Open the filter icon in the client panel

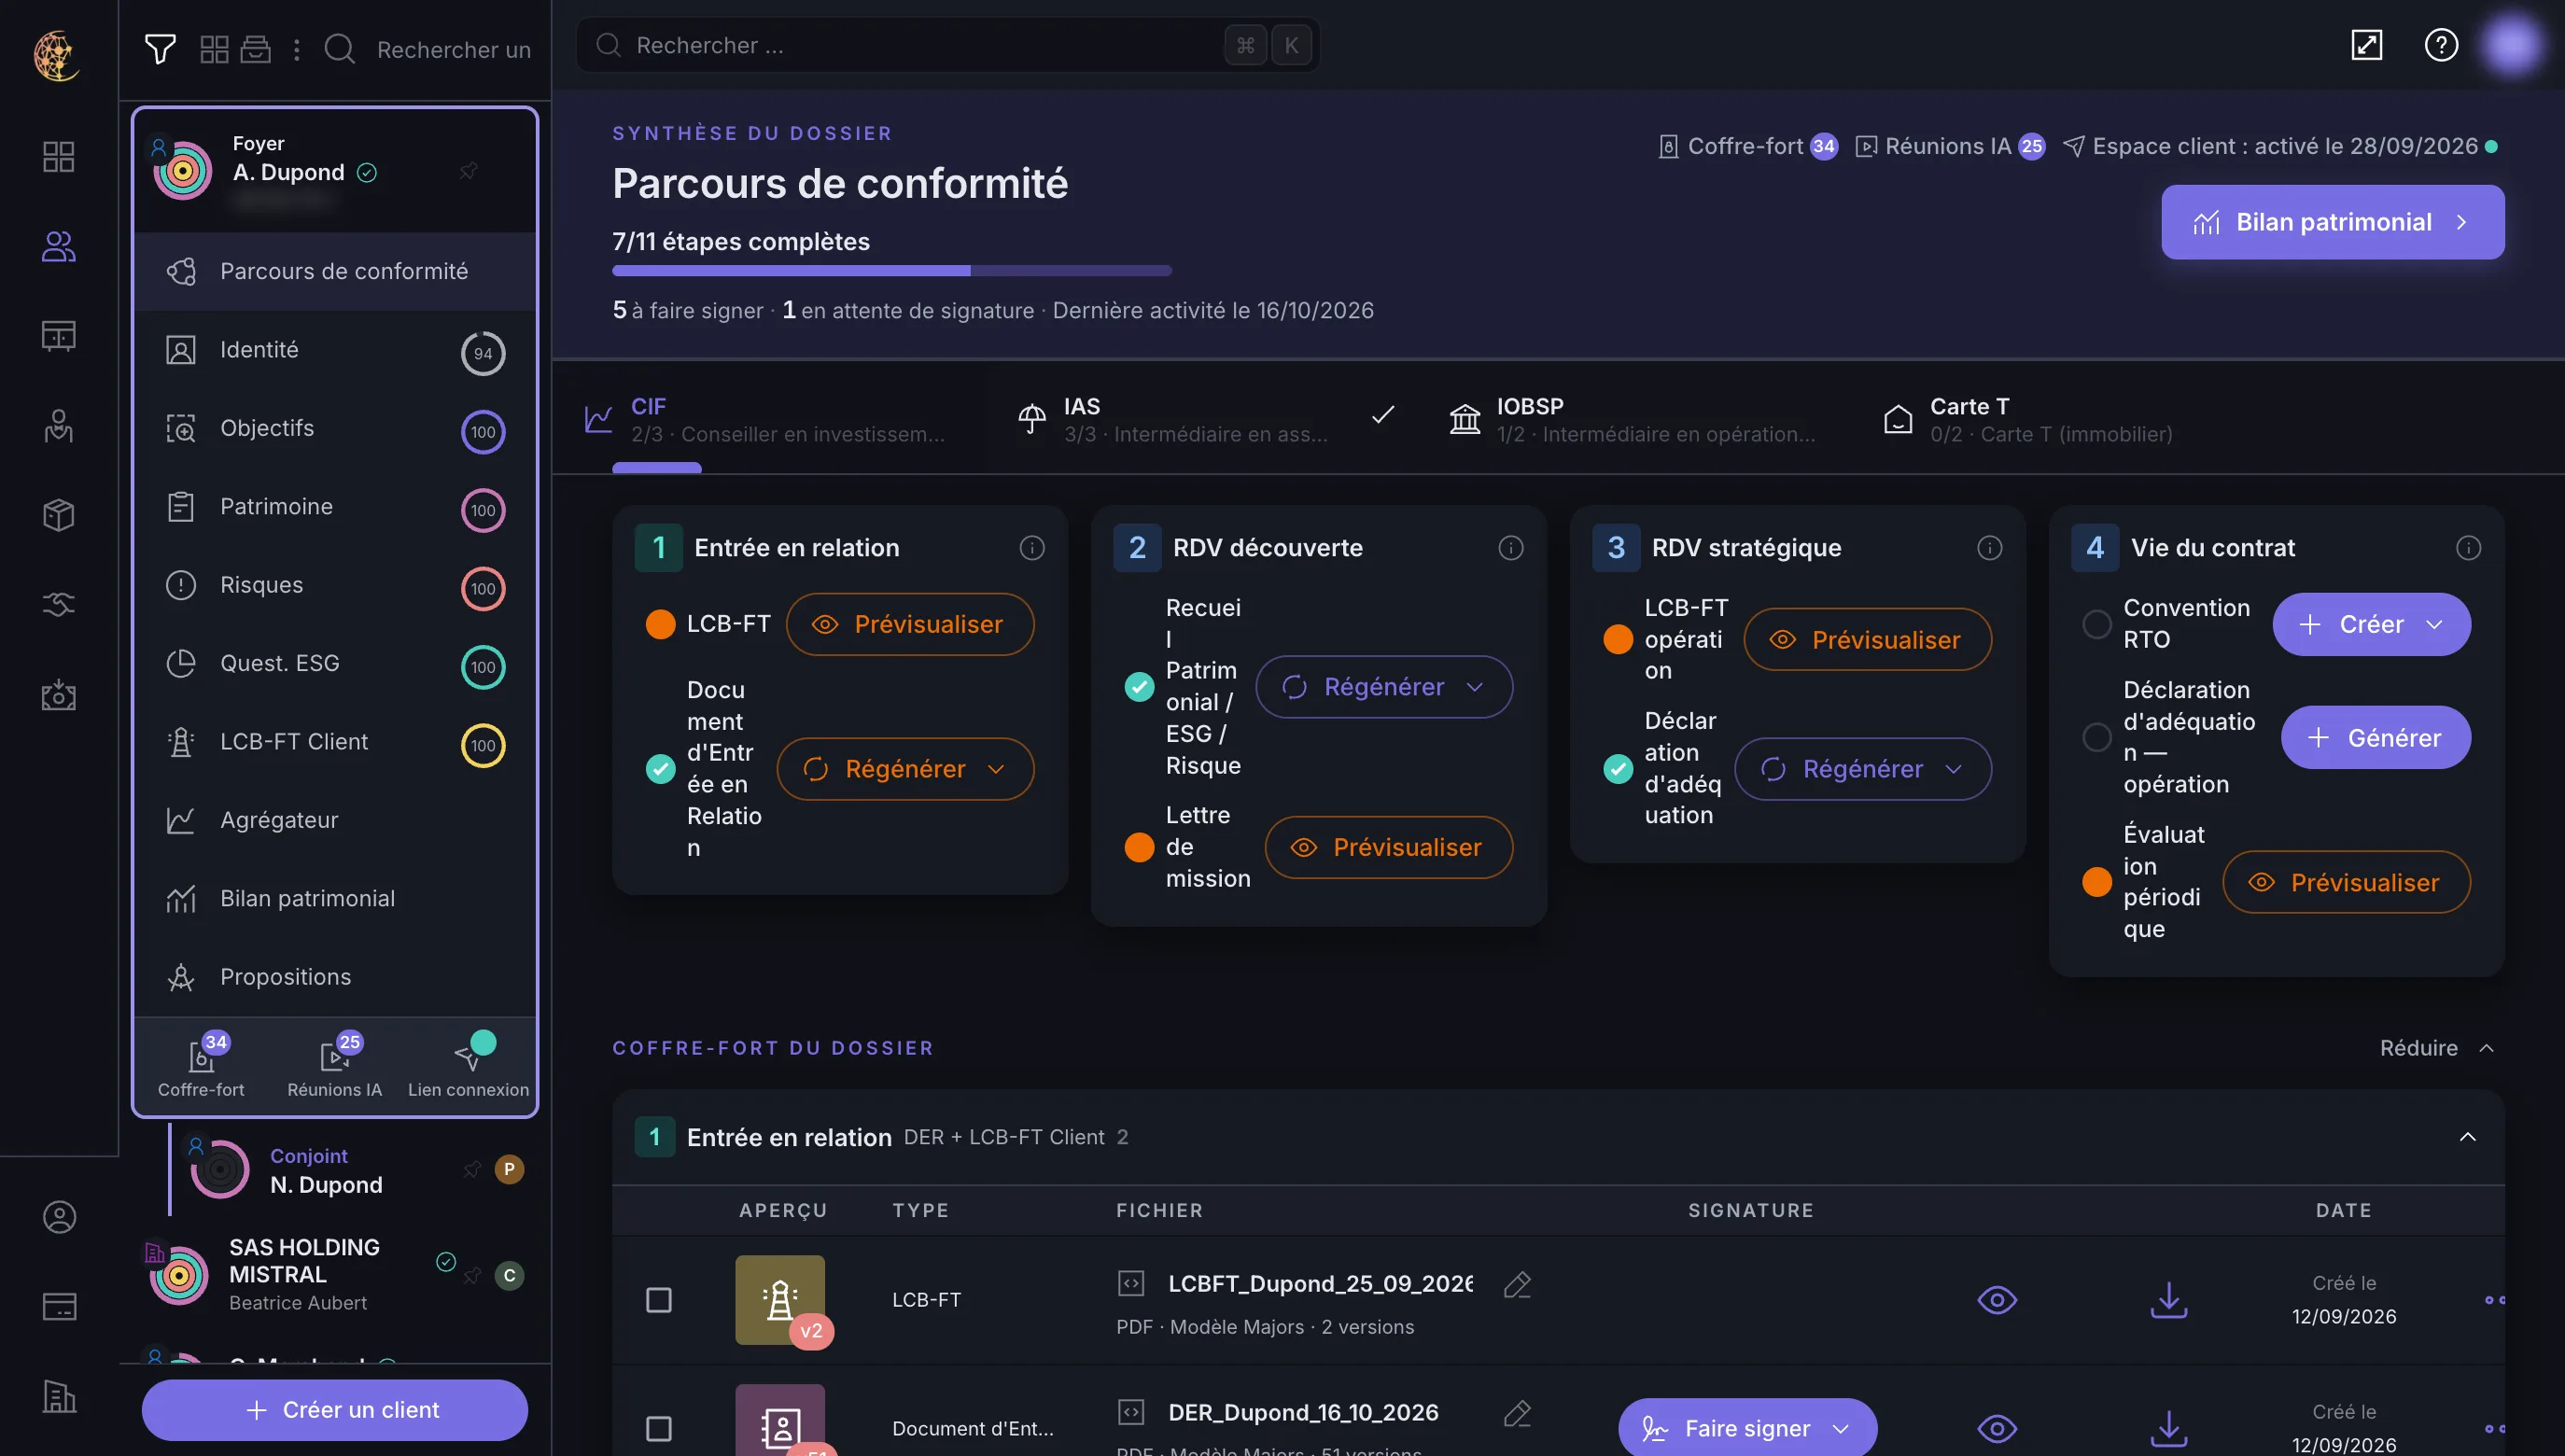point(160,49)
